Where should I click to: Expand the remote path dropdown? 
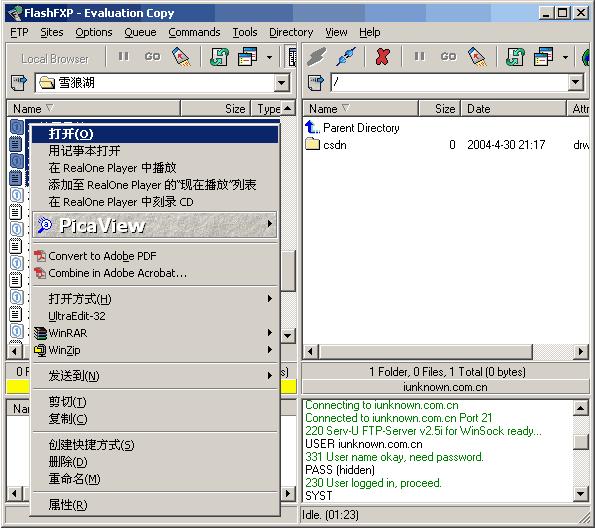[576, 82]
